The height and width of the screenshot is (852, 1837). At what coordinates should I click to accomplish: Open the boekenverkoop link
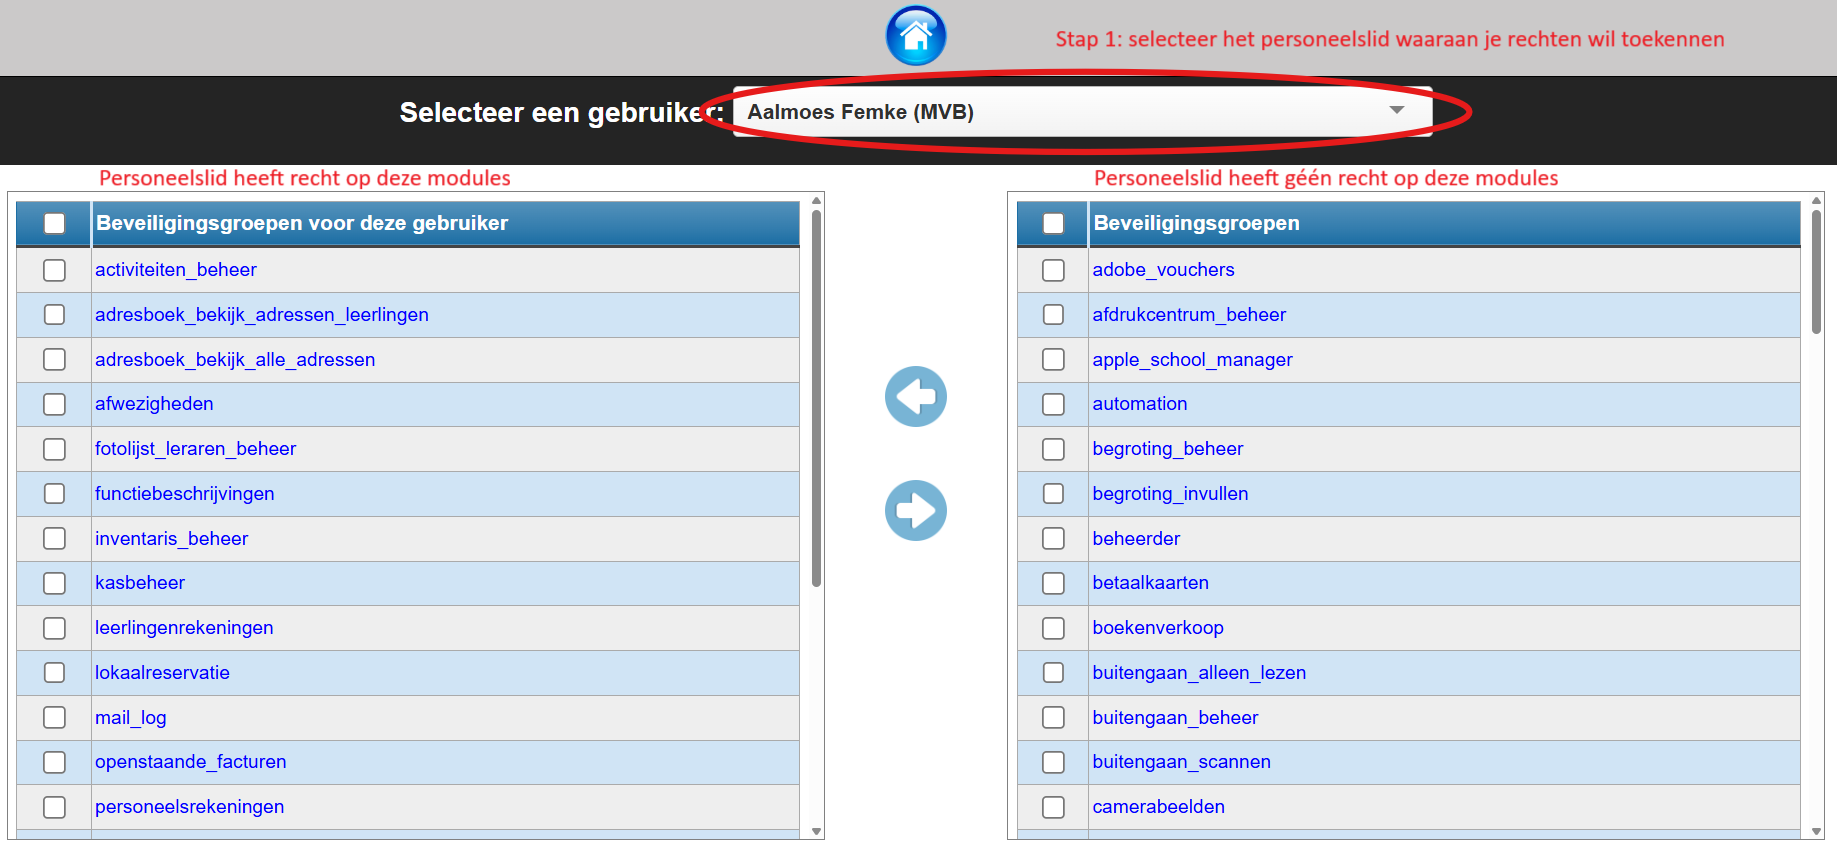click(x=1157, y=628)
